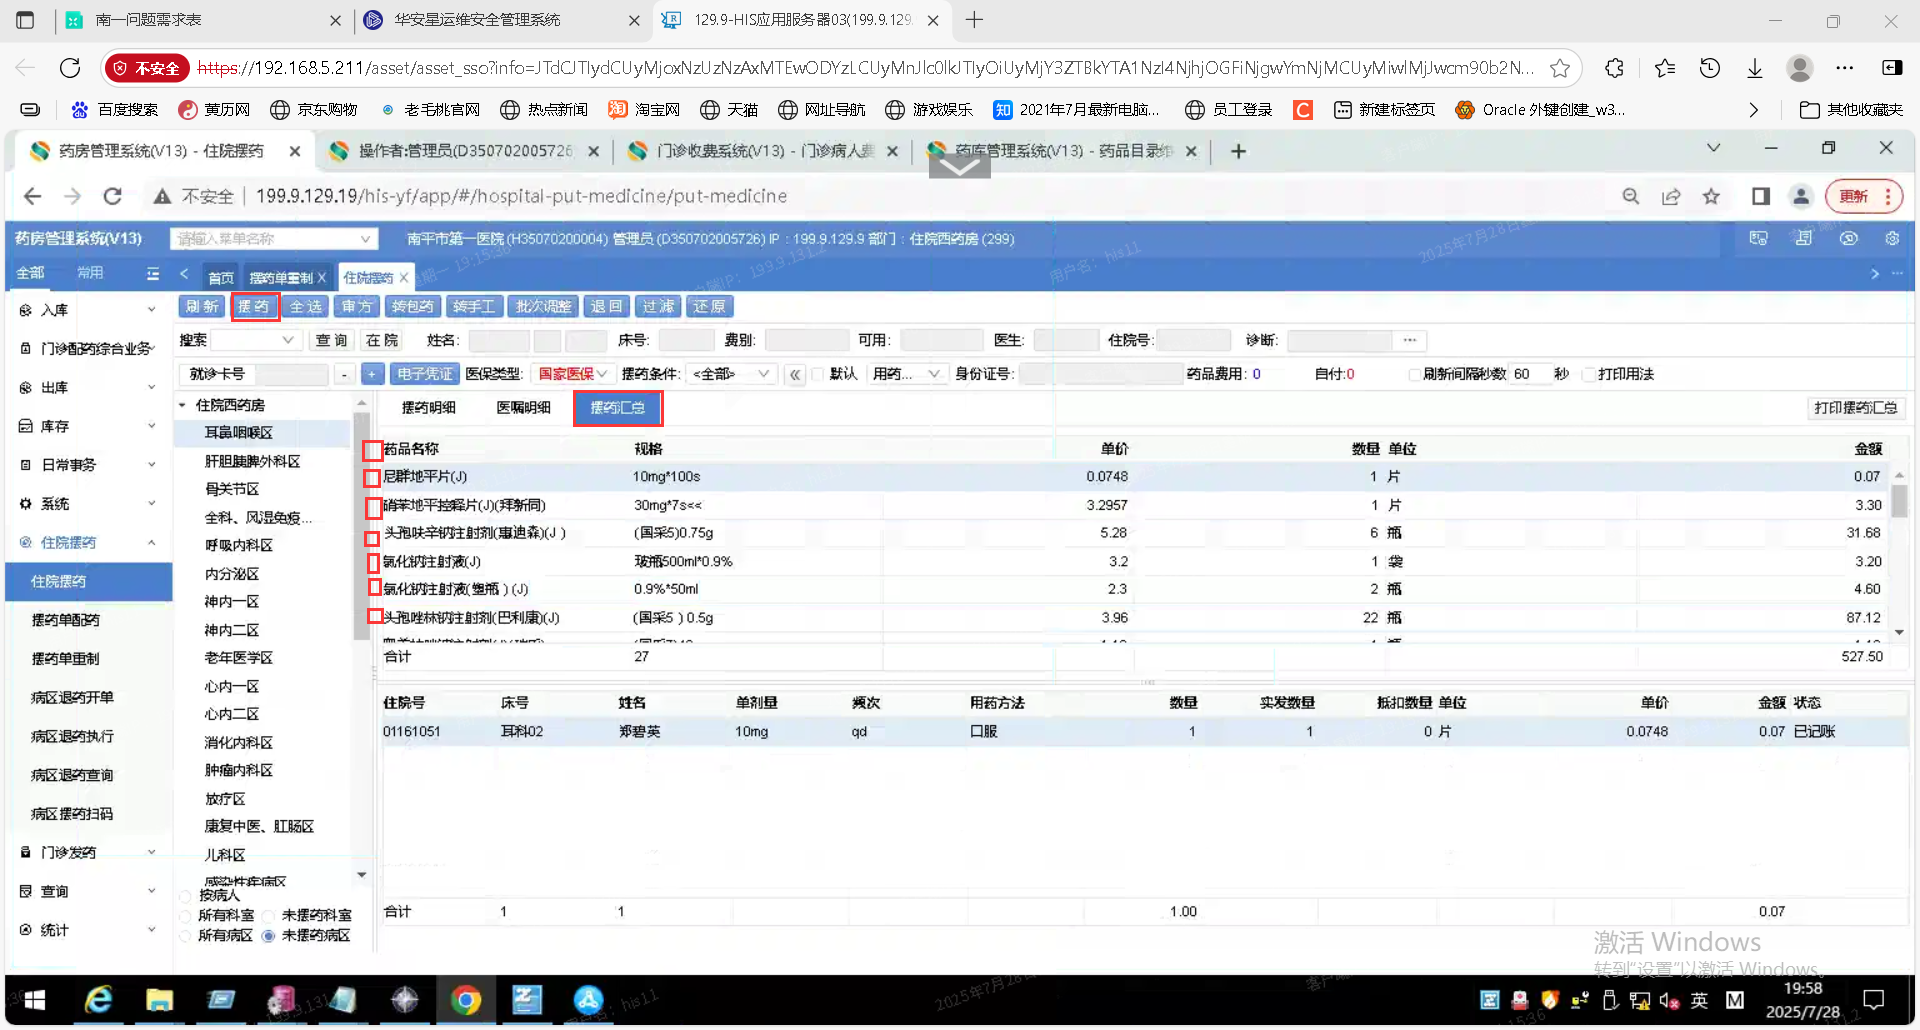Open the Windows Start menu
This screenshot has height=1030, width=1920.
tap(35, 1000)
